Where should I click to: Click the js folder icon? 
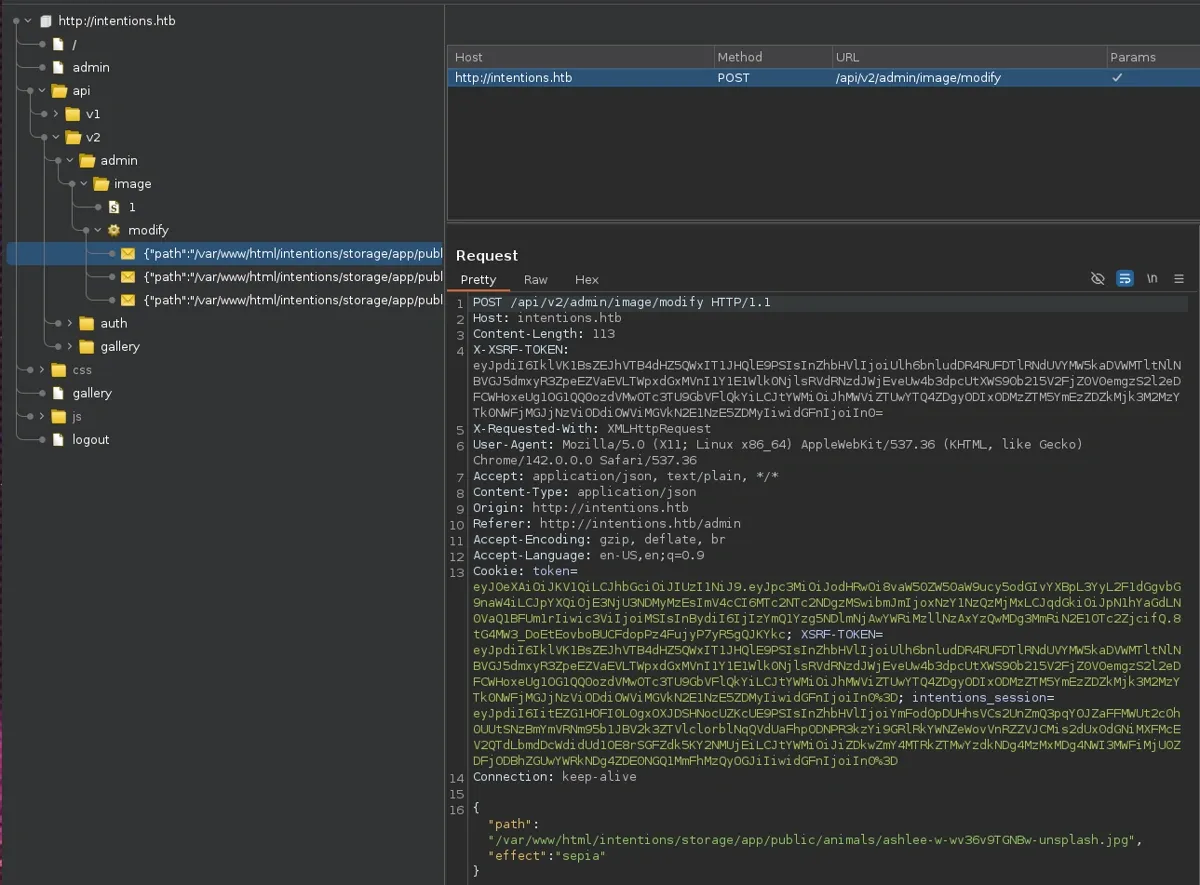[x=59, y=416]
